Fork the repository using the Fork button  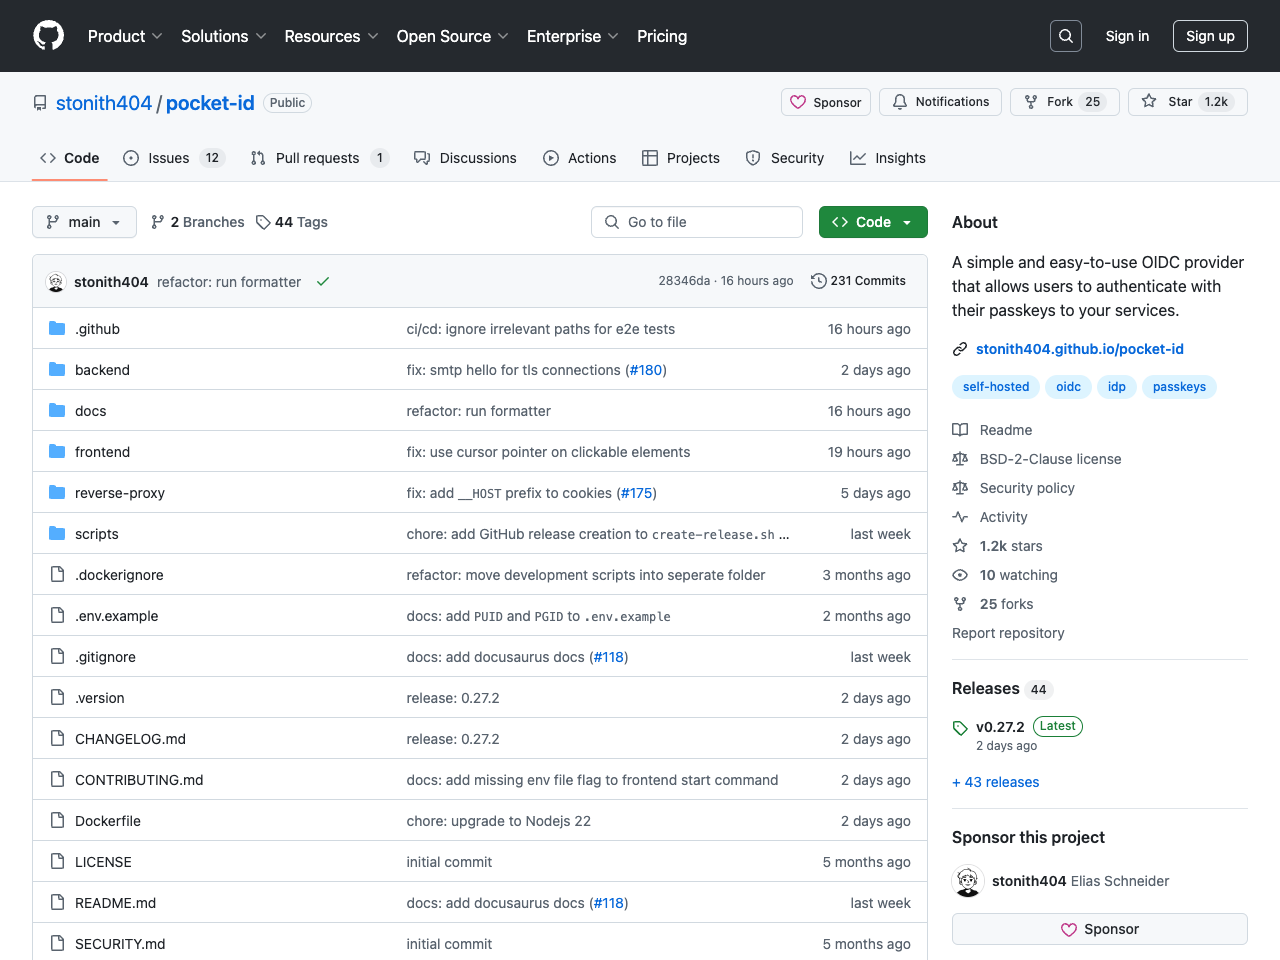pos(1064,102)
